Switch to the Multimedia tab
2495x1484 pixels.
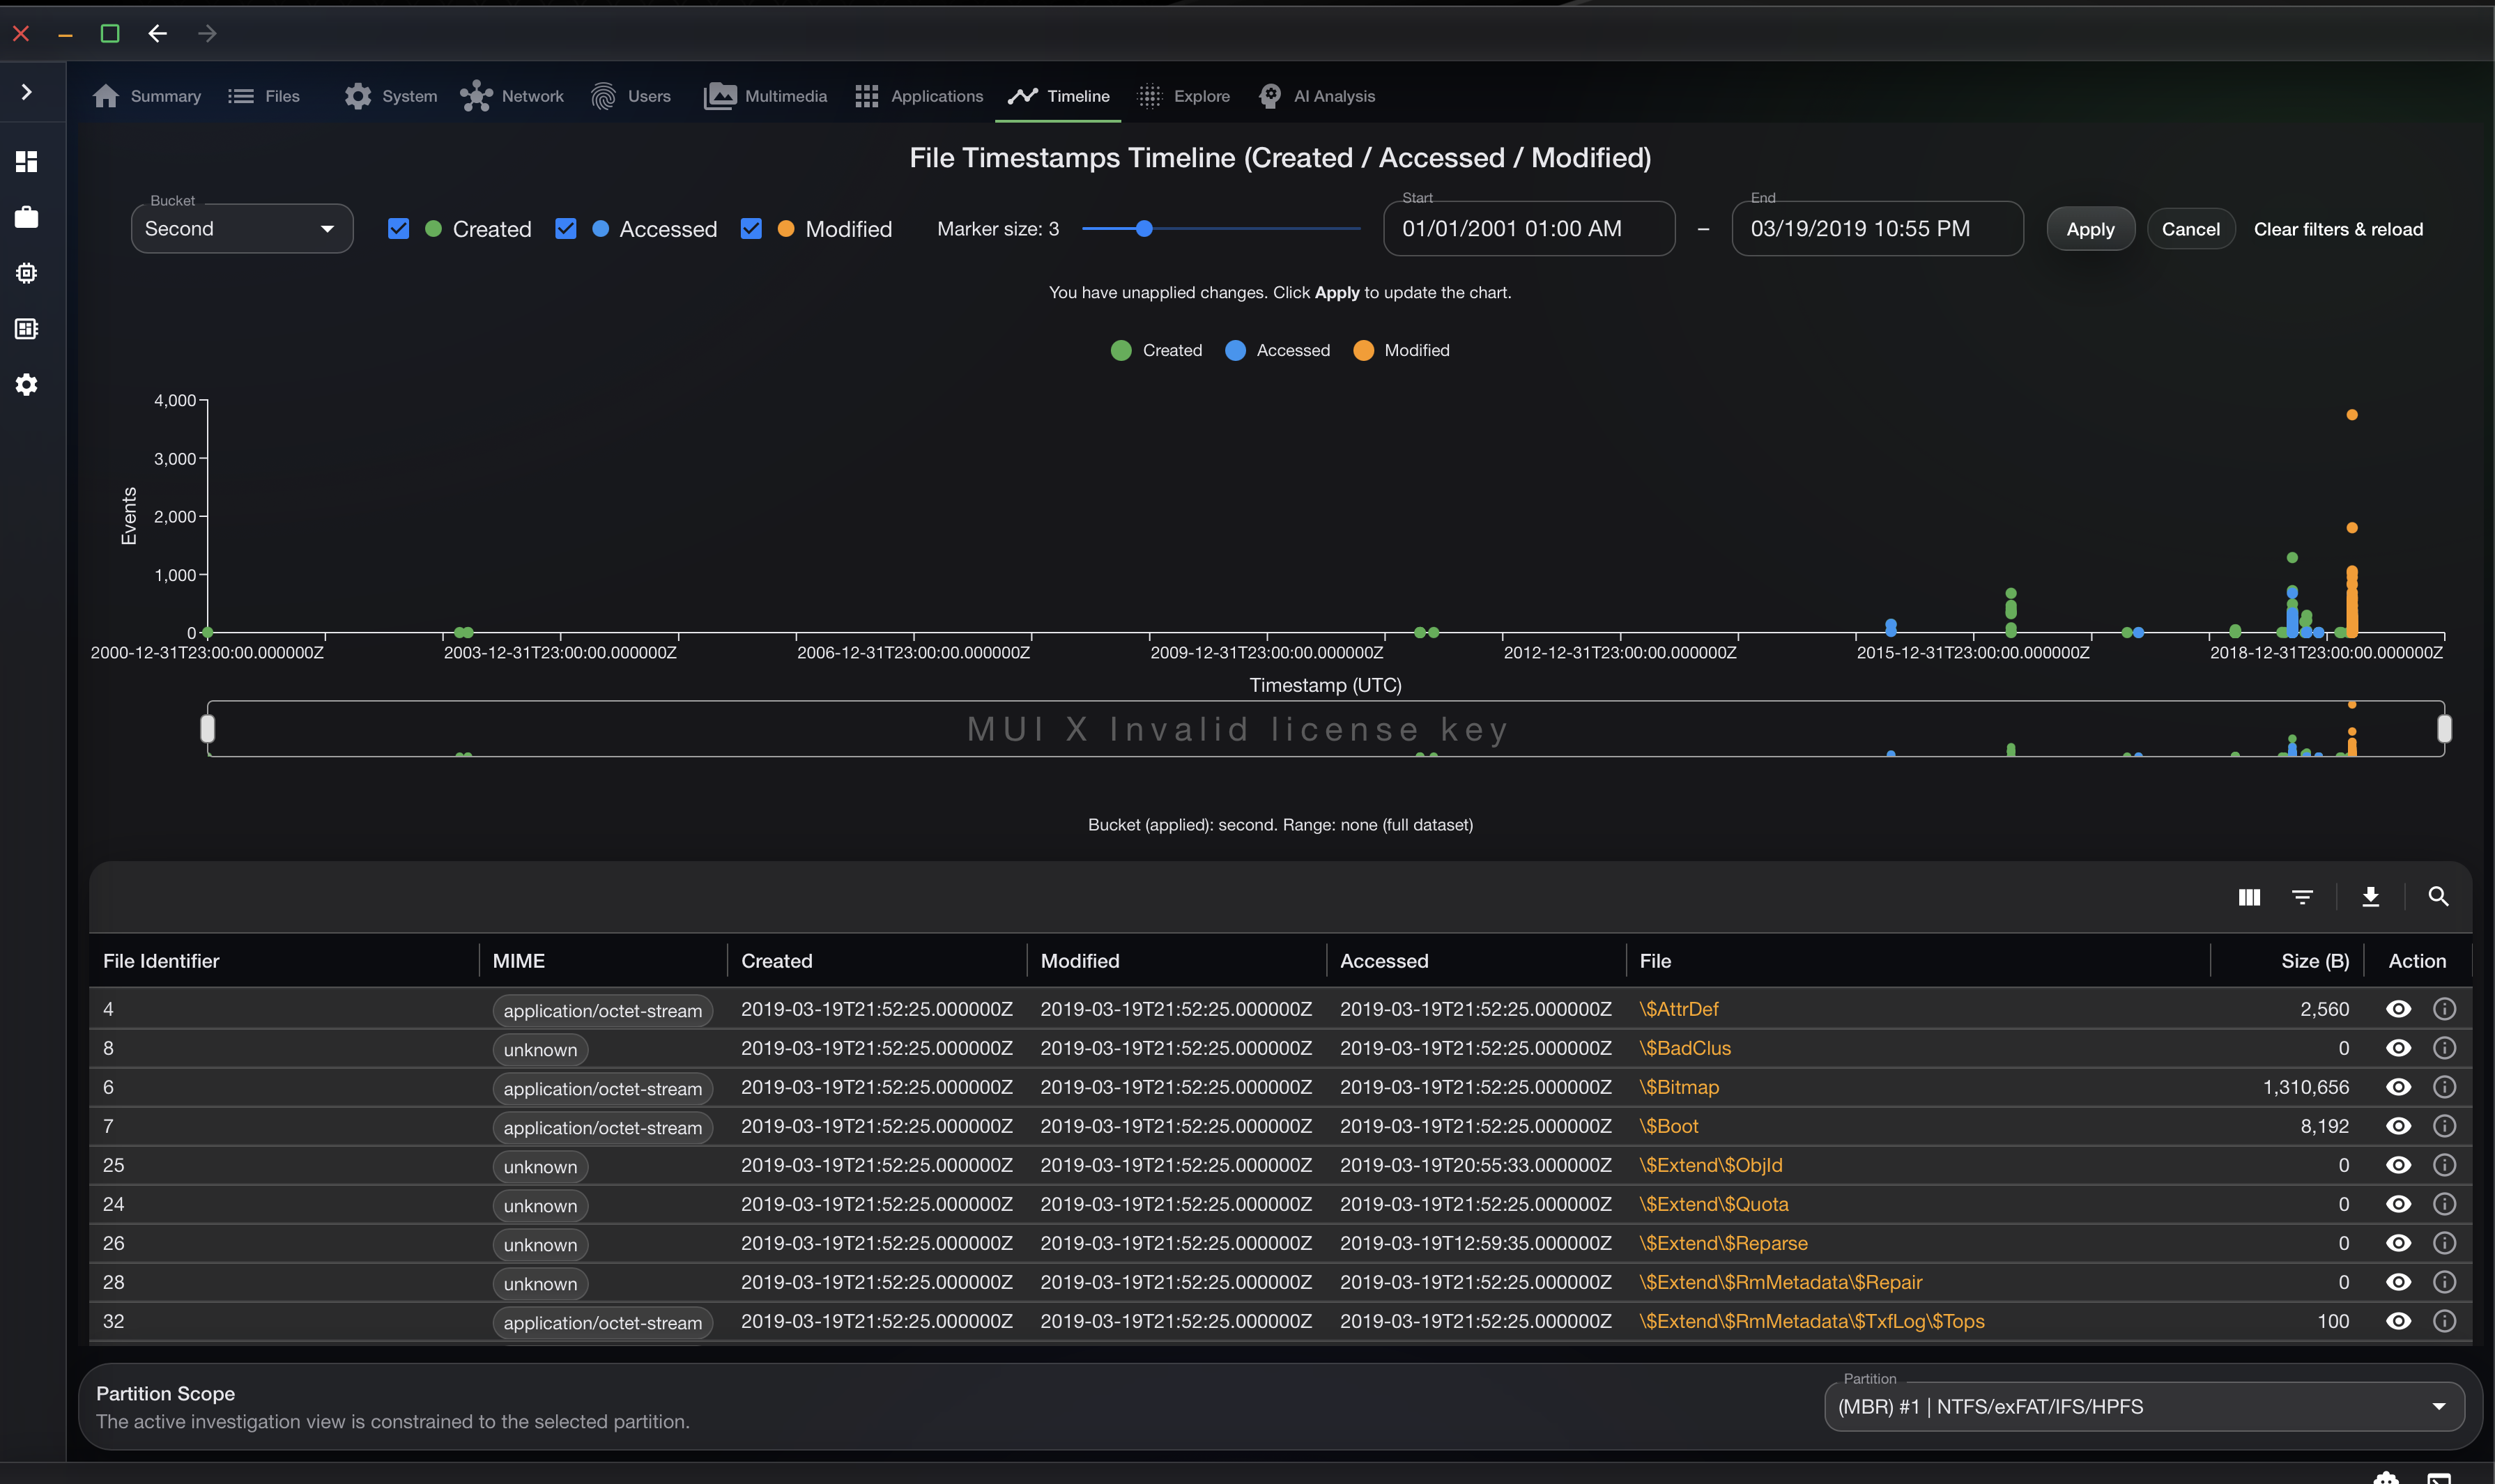tap(766, 96)
